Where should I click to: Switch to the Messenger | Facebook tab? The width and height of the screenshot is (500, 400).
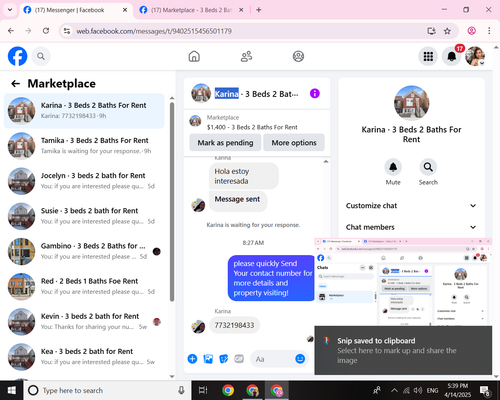click(75, 10)
